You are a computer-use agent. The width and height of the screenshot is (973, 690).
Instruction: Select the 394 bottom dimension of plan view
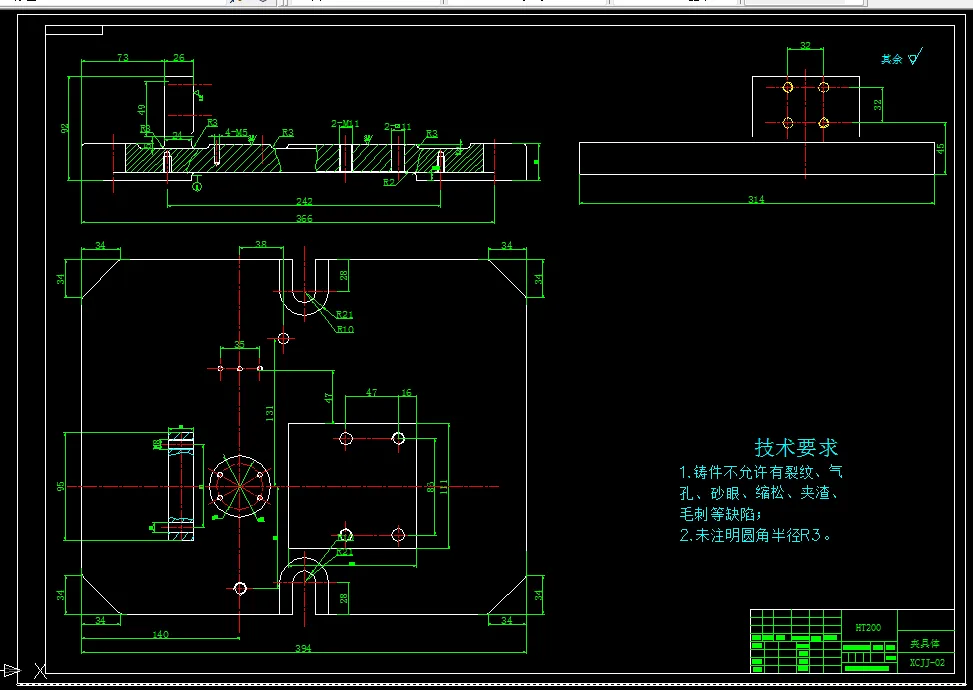tap(302, 647)
